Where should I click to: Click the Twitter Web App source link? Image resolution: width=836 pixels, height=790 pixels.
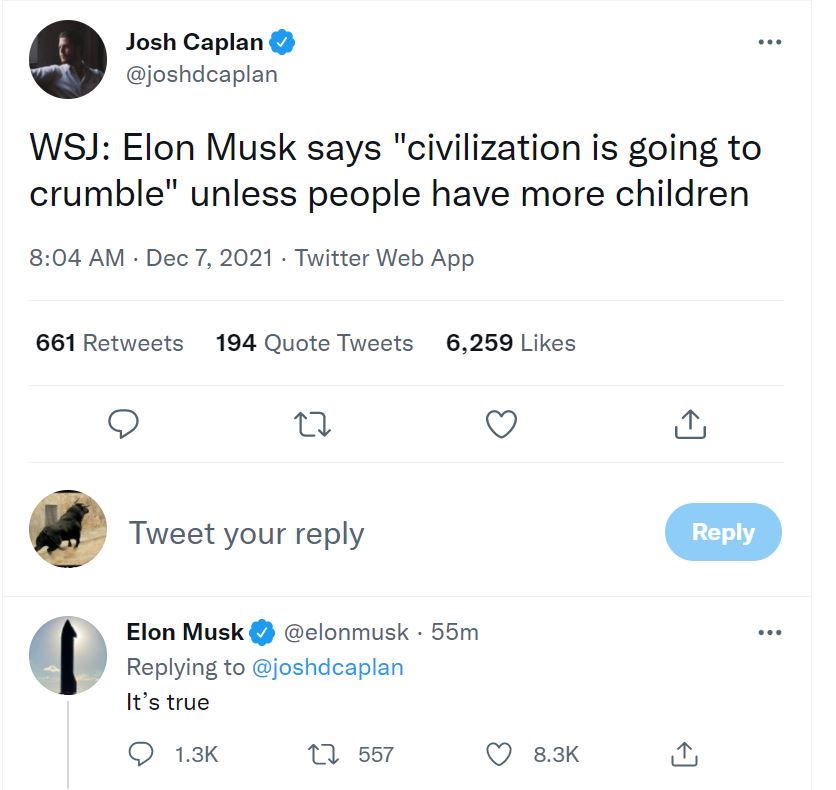[384, 258]
